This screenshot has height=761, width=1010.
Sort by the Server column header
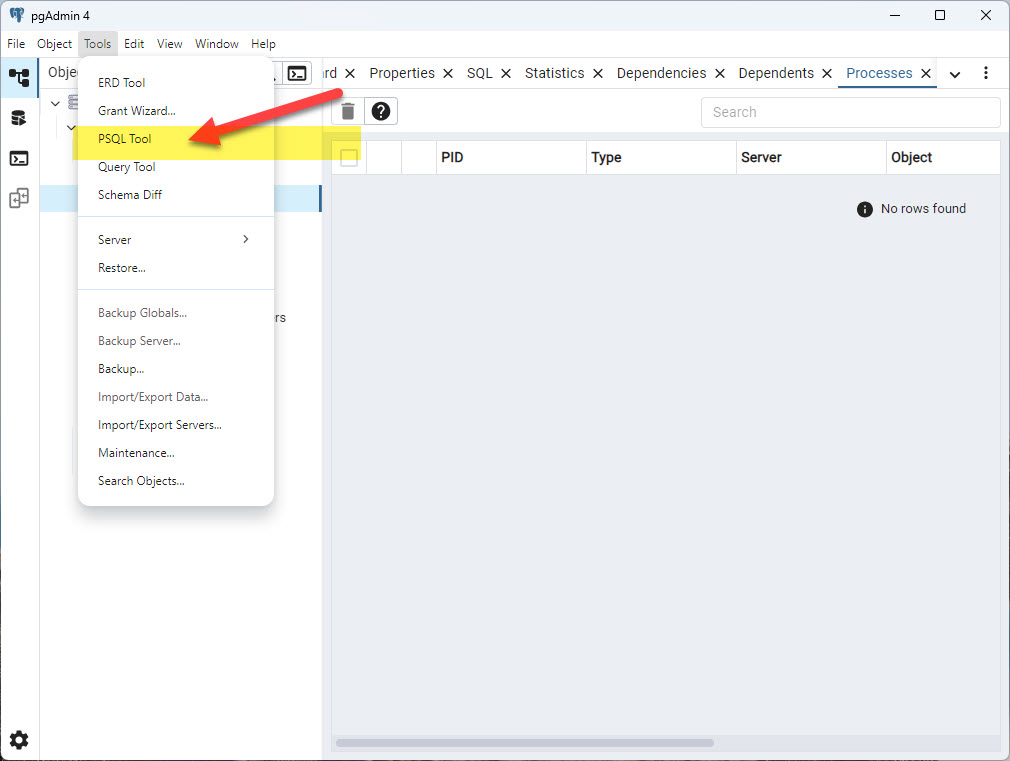pos(811,158)
